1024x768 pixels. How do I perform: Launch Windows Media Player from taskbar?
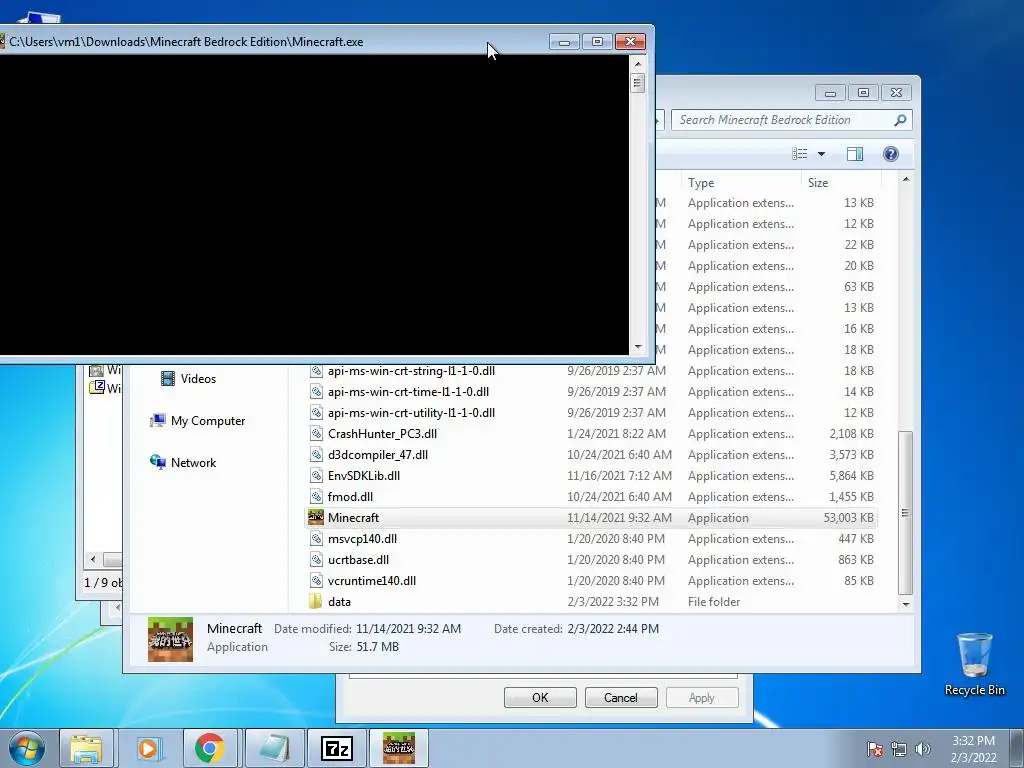click(x=148, y=748)
